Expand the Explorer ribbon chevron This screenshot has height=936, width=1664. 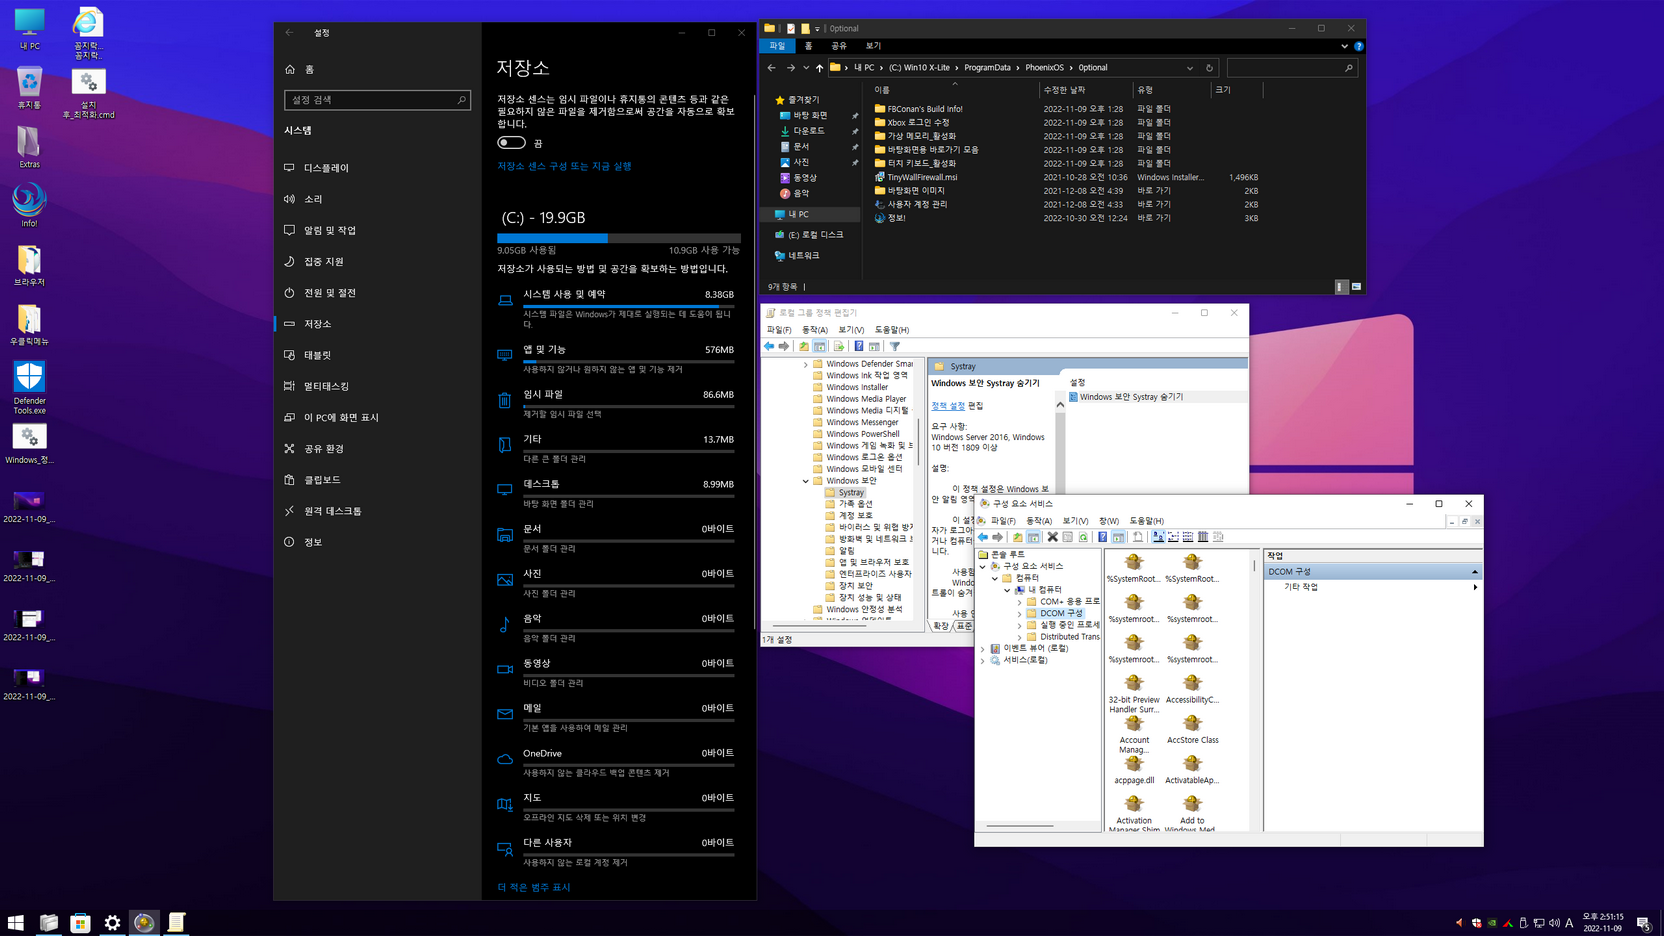click(1344, 46)
